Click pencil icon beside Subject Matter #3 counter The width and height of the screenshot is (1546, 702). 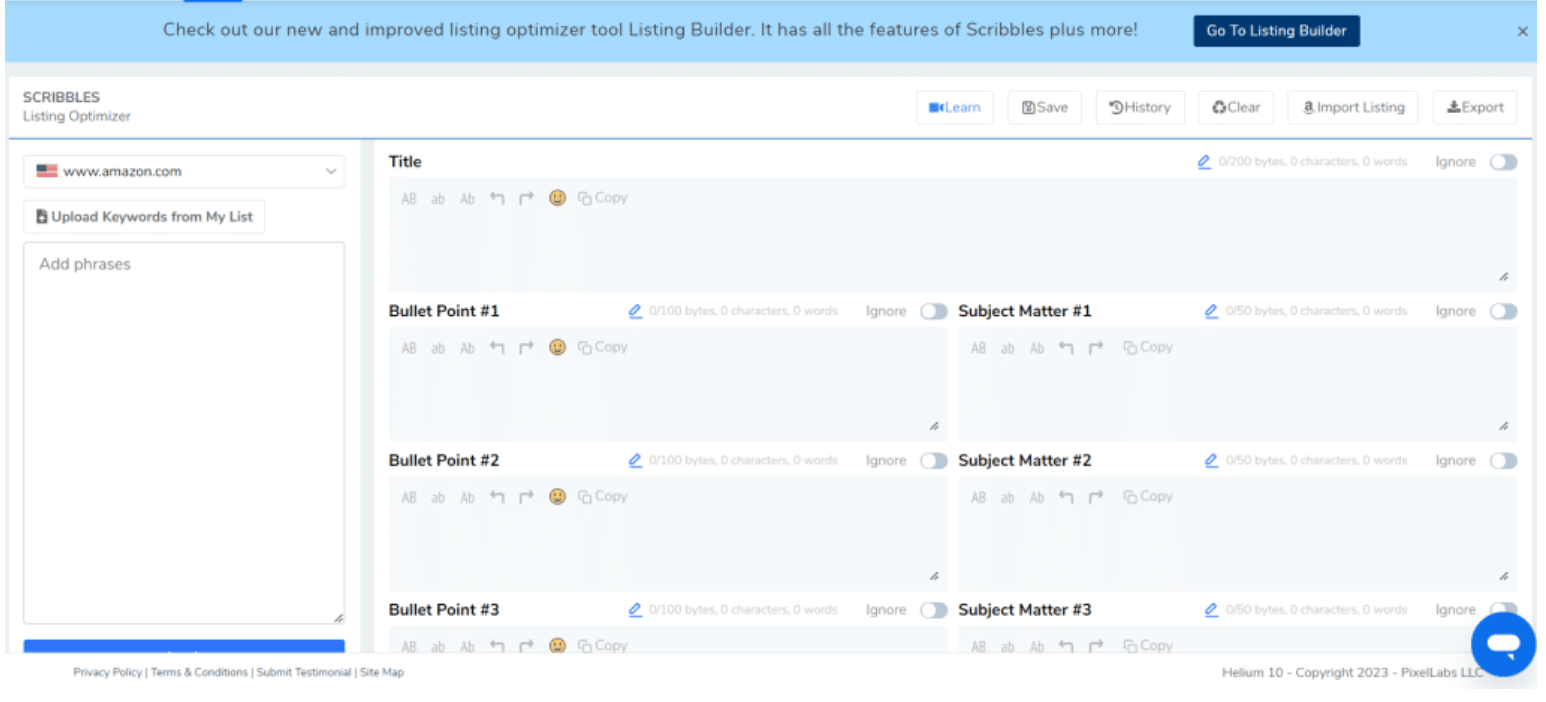[x=1211, y=609]
